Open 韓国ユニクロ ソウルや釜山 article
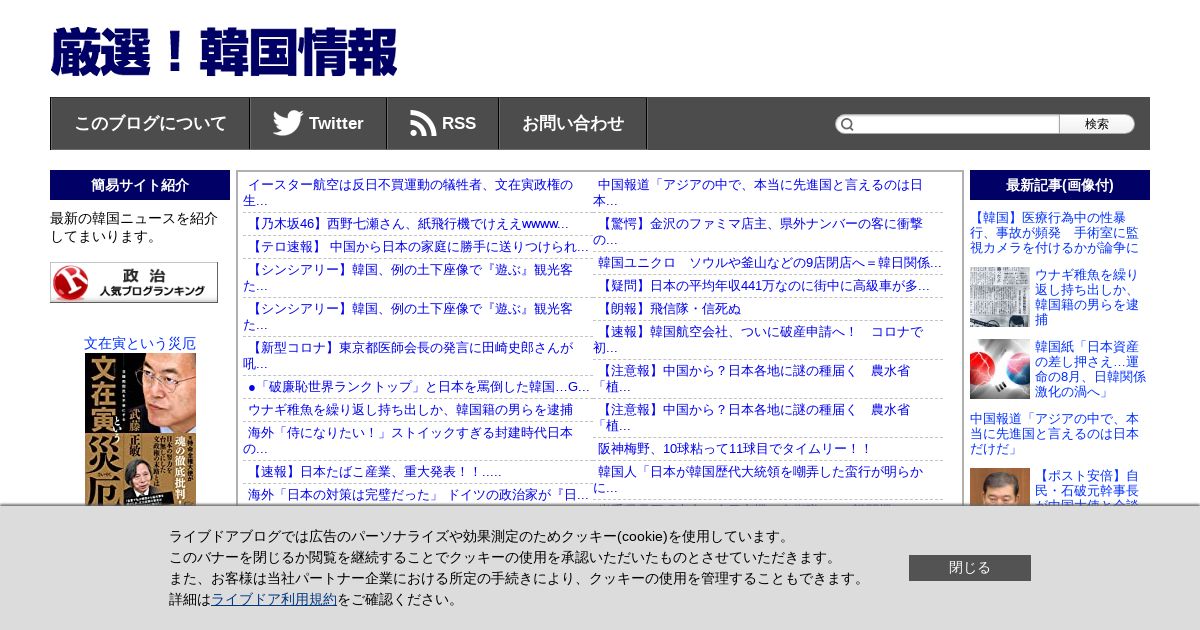 pos(769,262)
